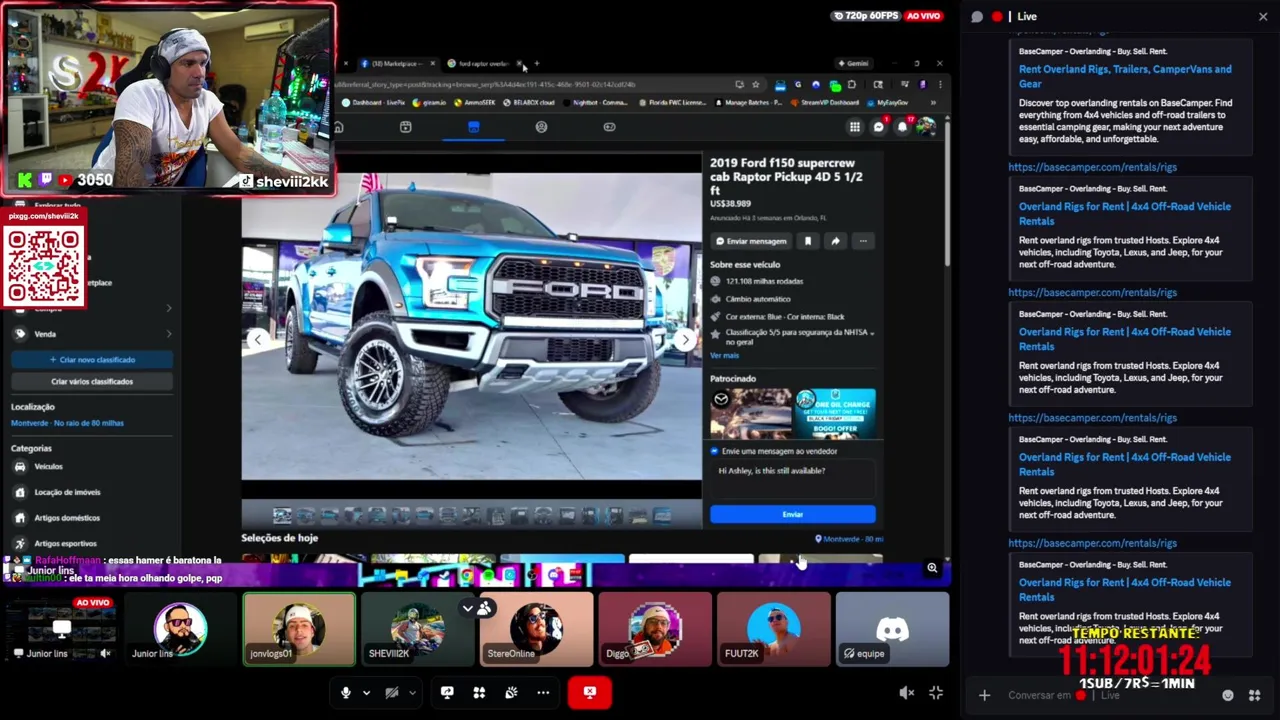Click the plus attachment button in chat
This screenshot has height=720, width=1280.
[984, 695]
